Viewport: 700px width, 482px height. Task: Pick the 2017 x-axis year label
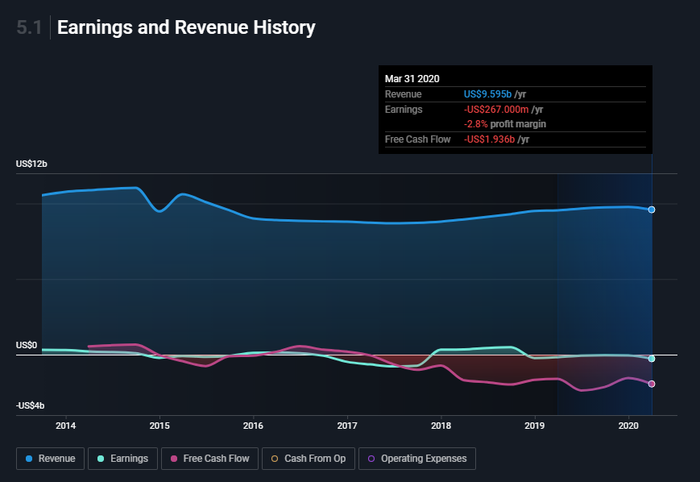click(347, 425)
